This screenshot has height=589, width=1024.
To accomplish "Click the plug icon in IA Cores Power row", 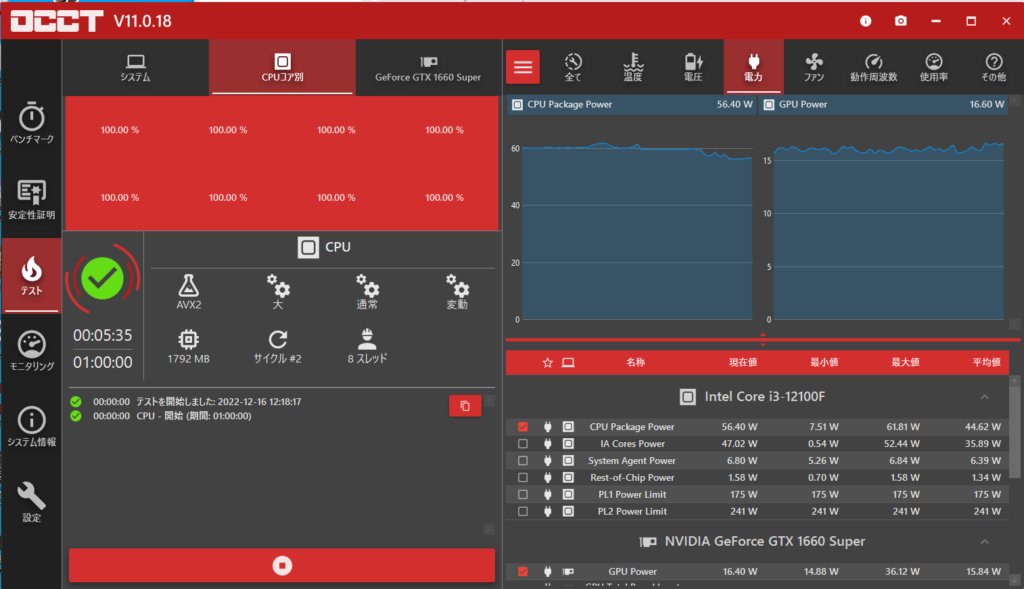I will click(547, 443).
